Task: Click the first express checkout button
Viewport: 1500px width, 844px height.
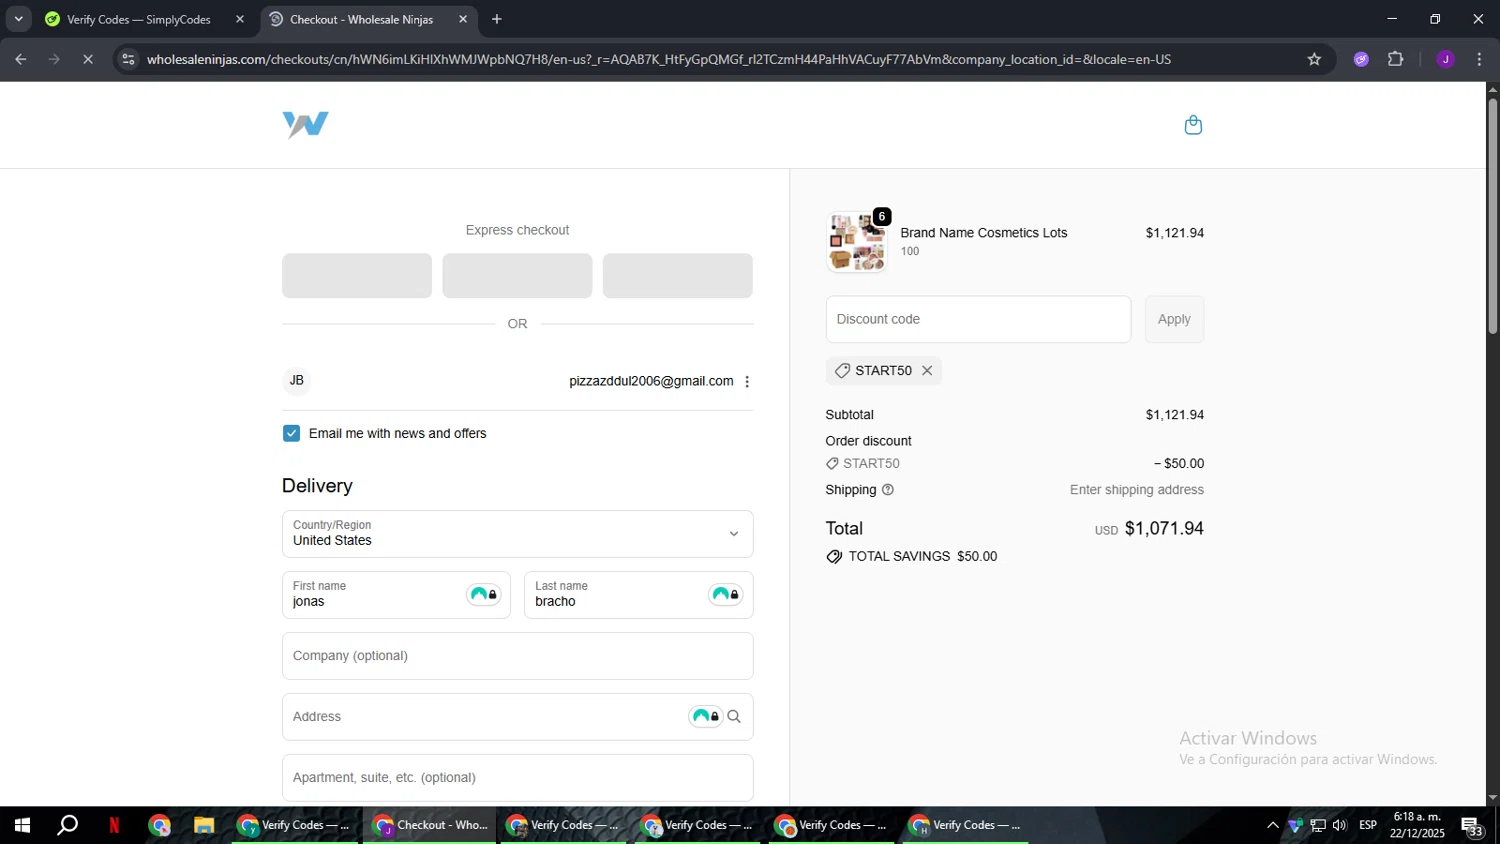Action: tap(357, 275)
